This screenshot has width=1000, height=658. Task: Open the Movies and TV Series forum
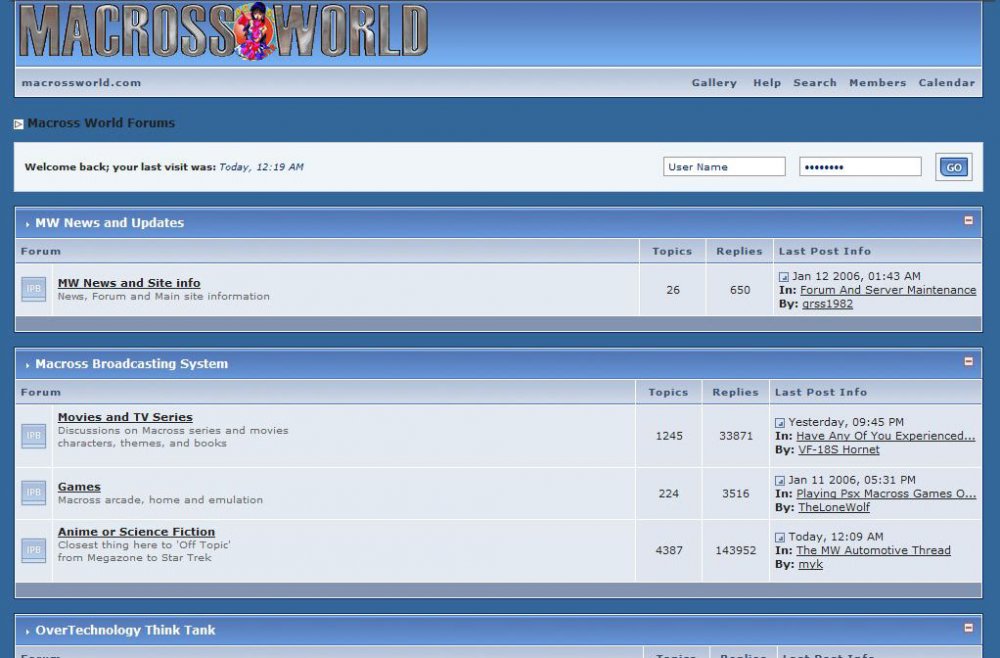tap(125, 416)
